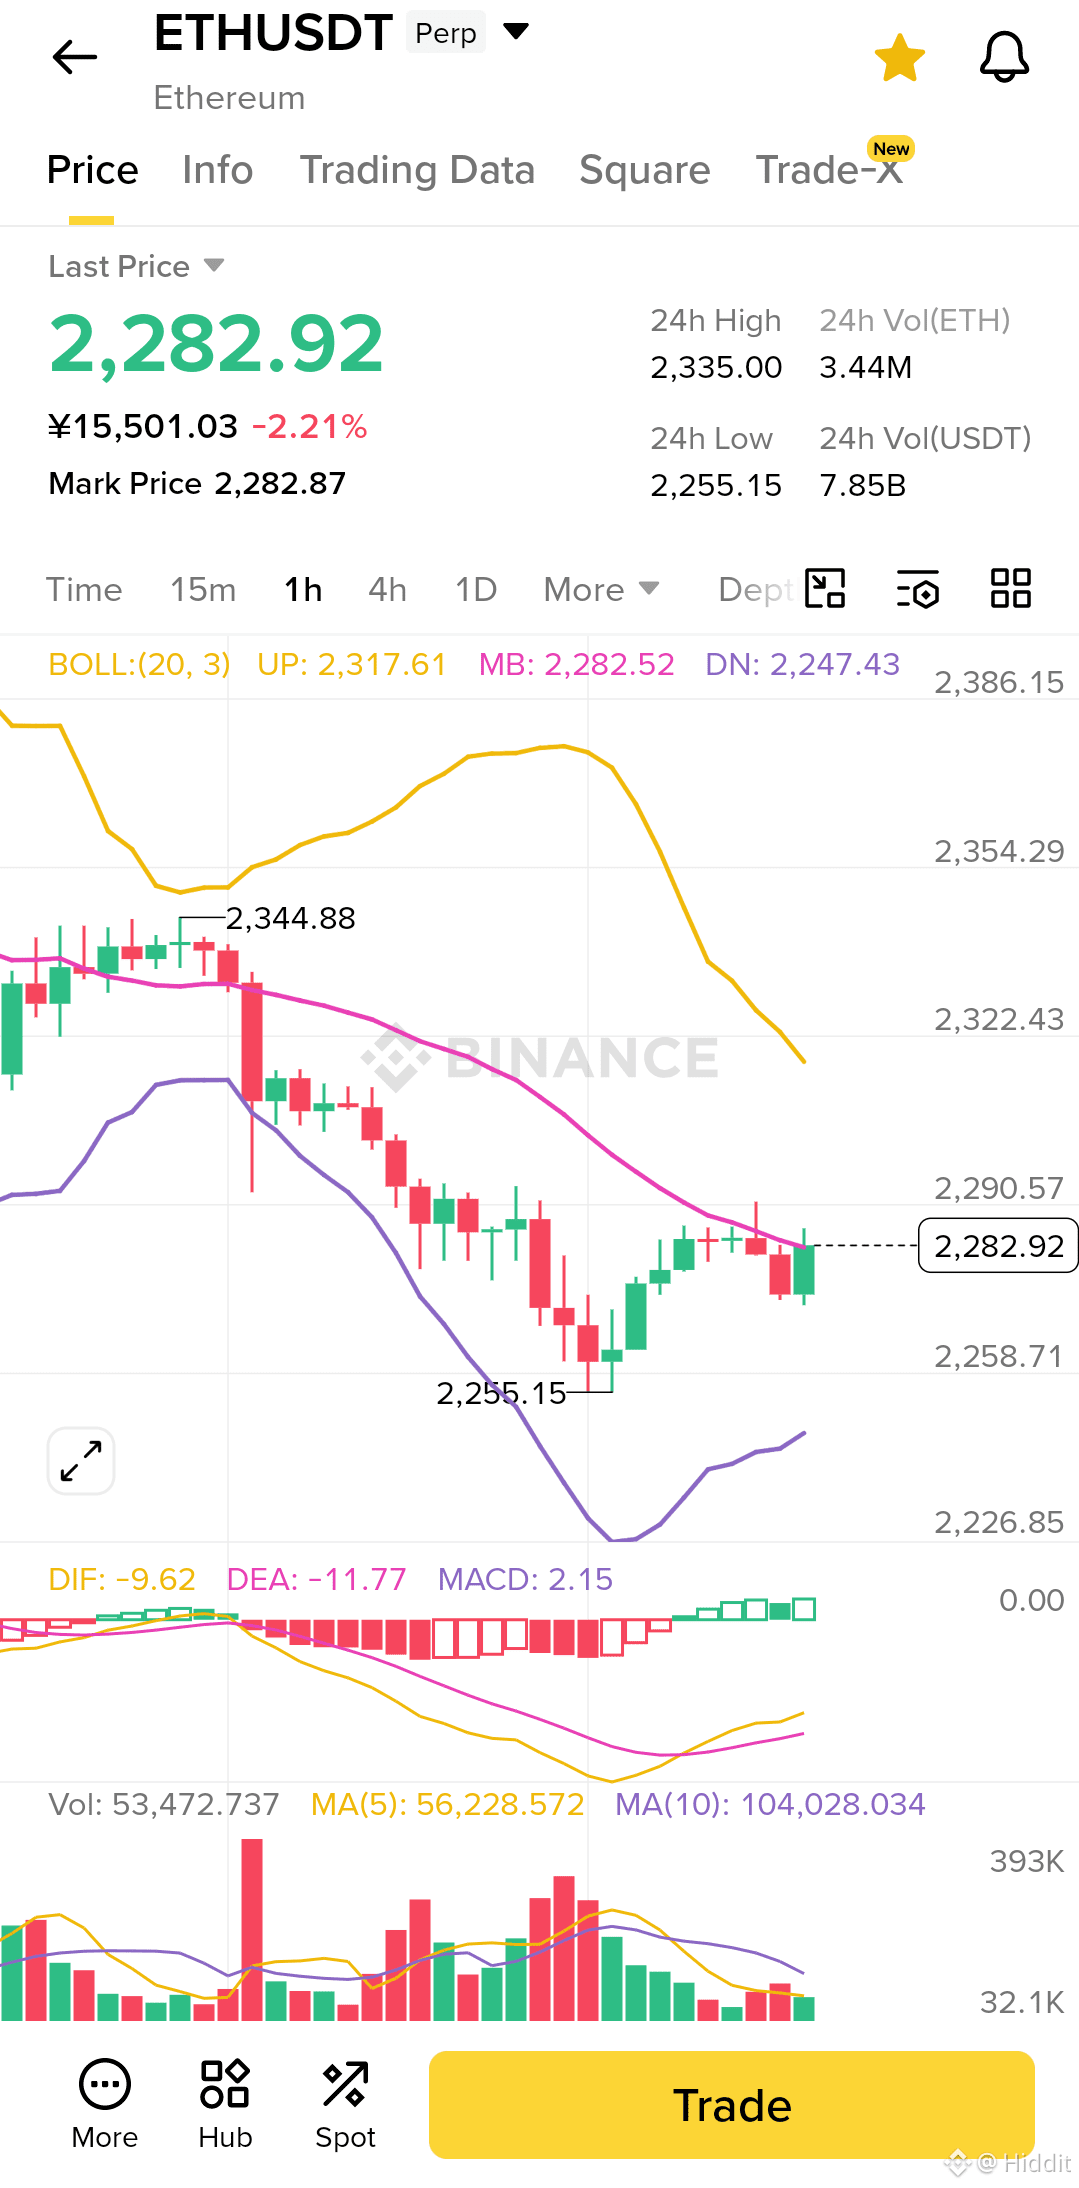Image resolution: width=1079 pixels, height=2188 pixels.
Task: Tap the MA(5): 56,228.572 label
Action: pyautogui.click(x=447, y=1804)
